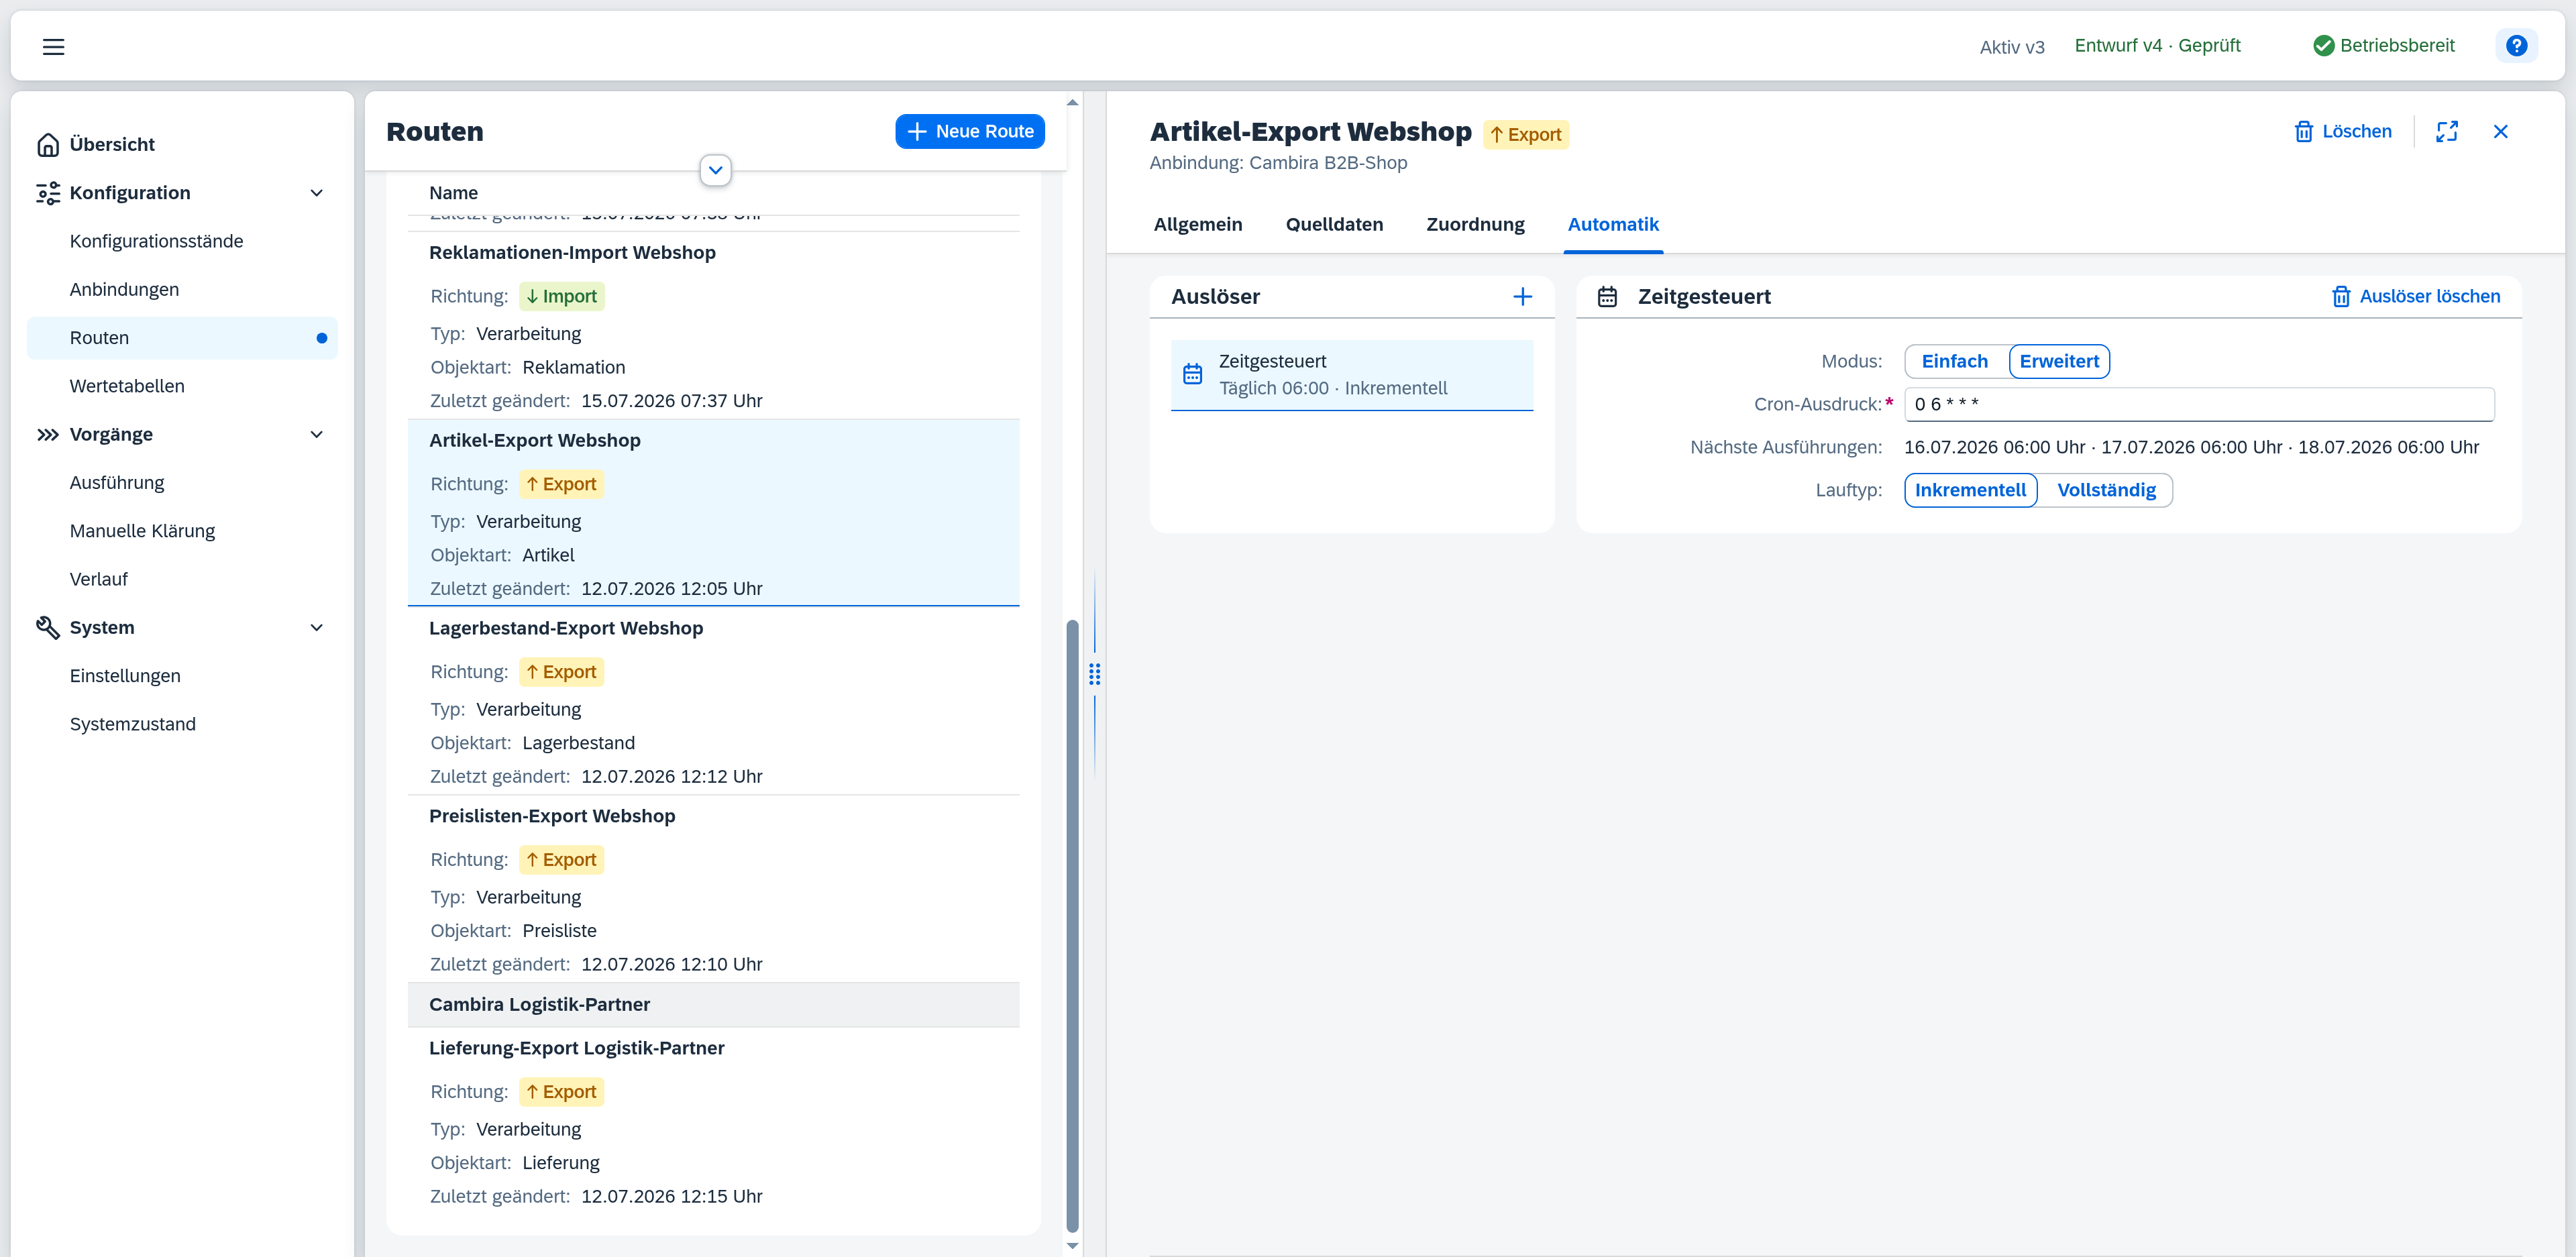This screenshot has height=1257, width=2576.
Task: Click the Konfiguration sliders icon
Action: pyautogui.click(x=48, y=193)
